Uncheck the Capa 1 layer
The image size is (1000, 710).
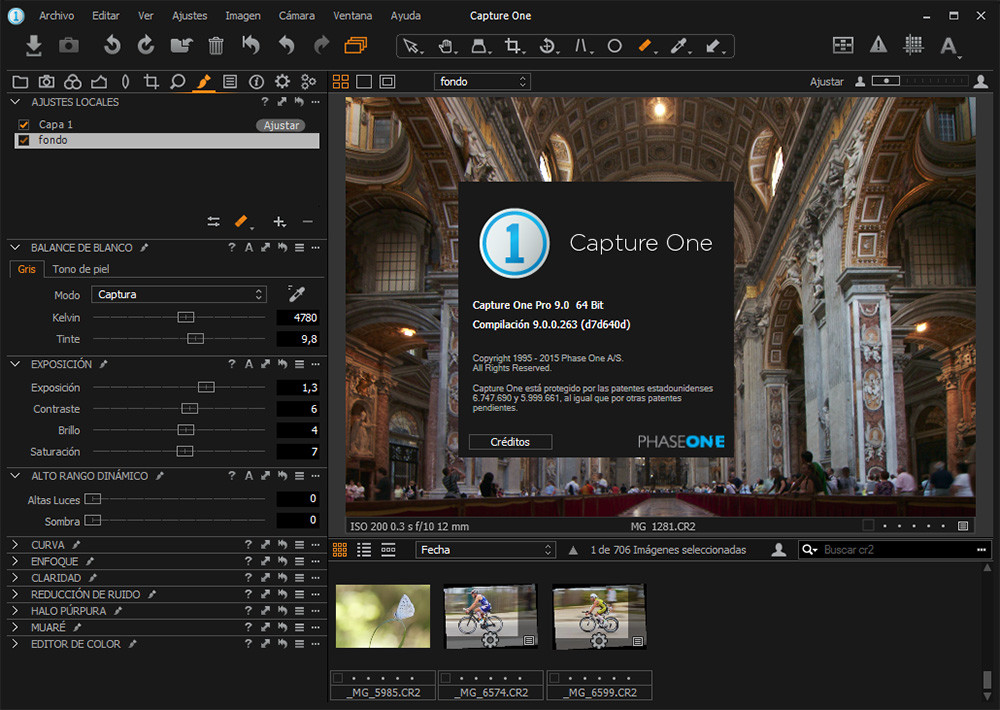[24, 124]
